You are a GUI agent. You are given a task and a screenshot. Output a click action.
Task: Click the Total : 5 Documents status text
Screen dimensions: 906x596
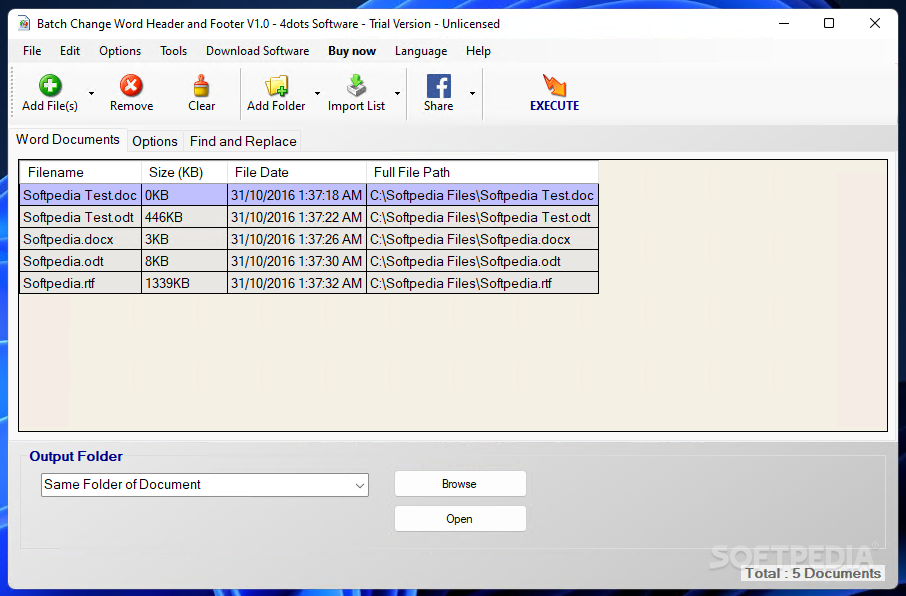coord(813,573)
